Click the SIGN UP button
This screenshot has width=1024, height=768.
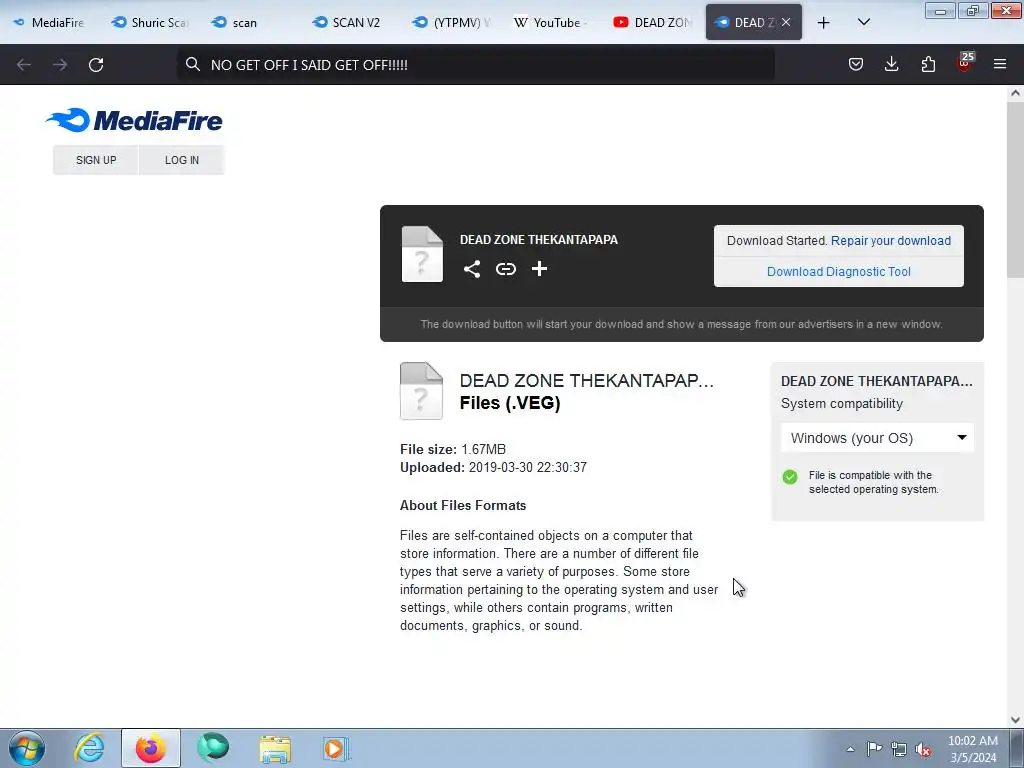coord(96,160)
